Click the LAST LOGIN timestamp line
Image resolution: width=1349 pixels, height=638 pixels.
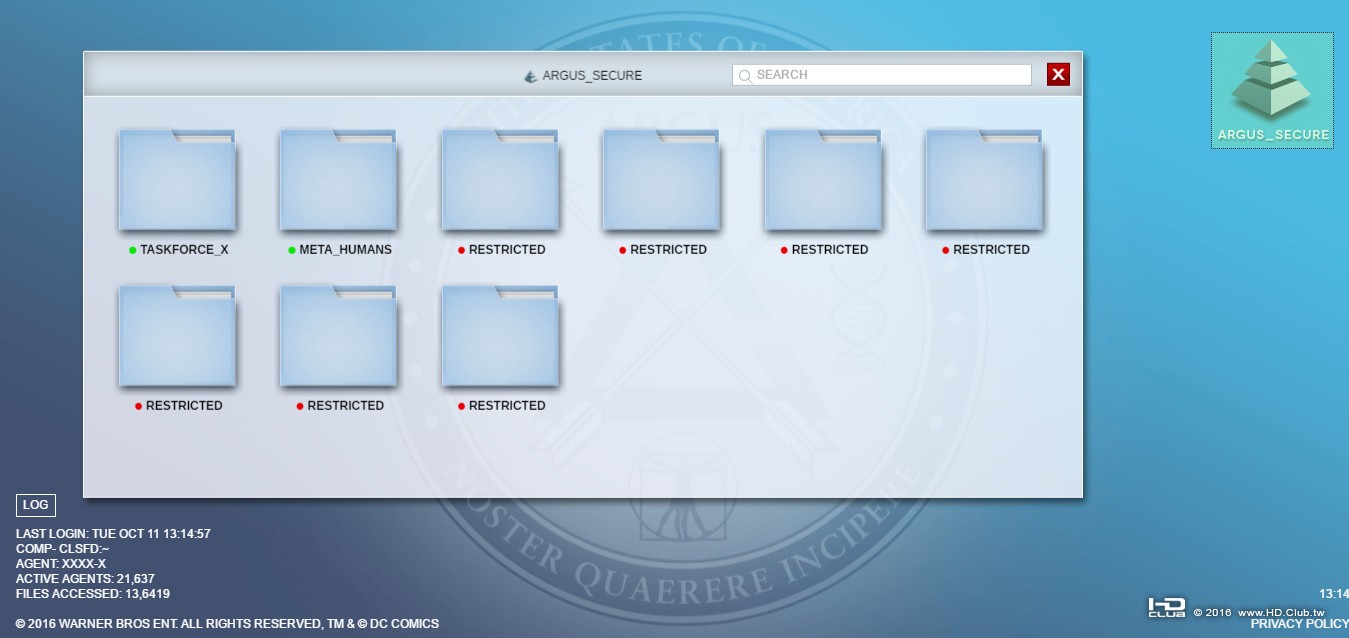[113, 534]
